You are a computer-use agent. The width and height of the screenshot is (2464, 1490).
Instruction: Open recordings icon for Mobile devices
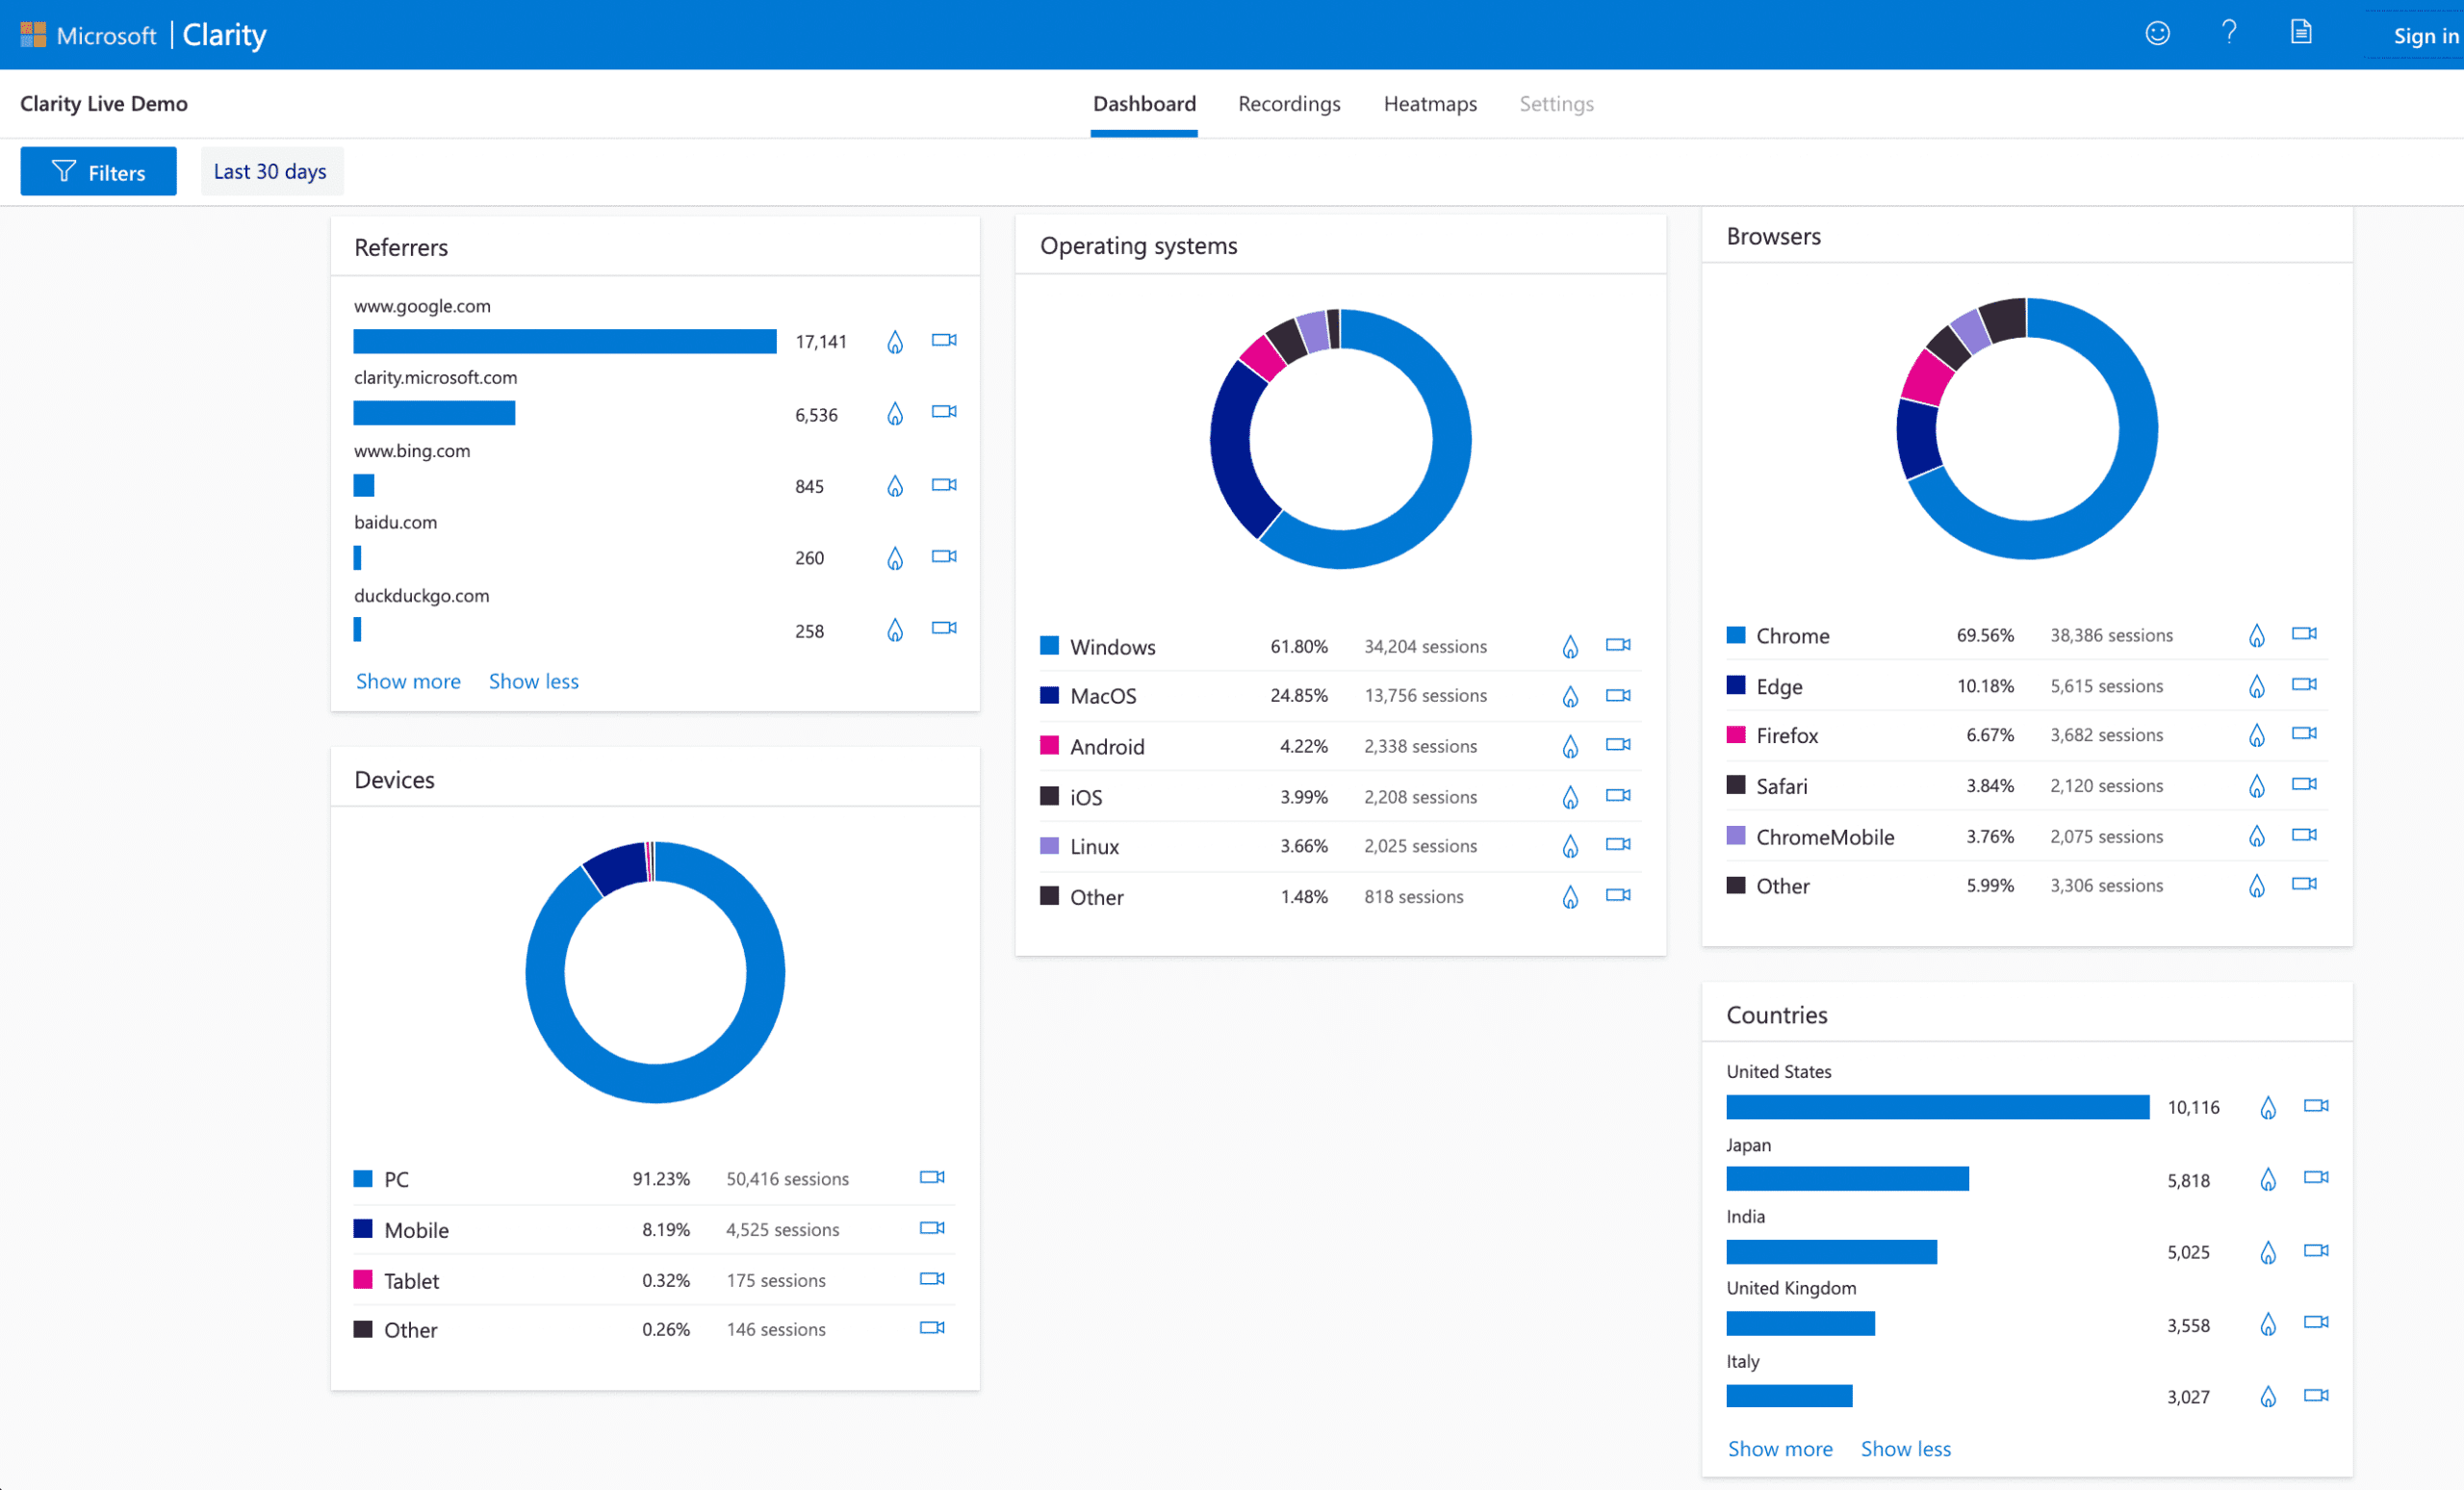pyautogui.click(x=932, y=1228)
